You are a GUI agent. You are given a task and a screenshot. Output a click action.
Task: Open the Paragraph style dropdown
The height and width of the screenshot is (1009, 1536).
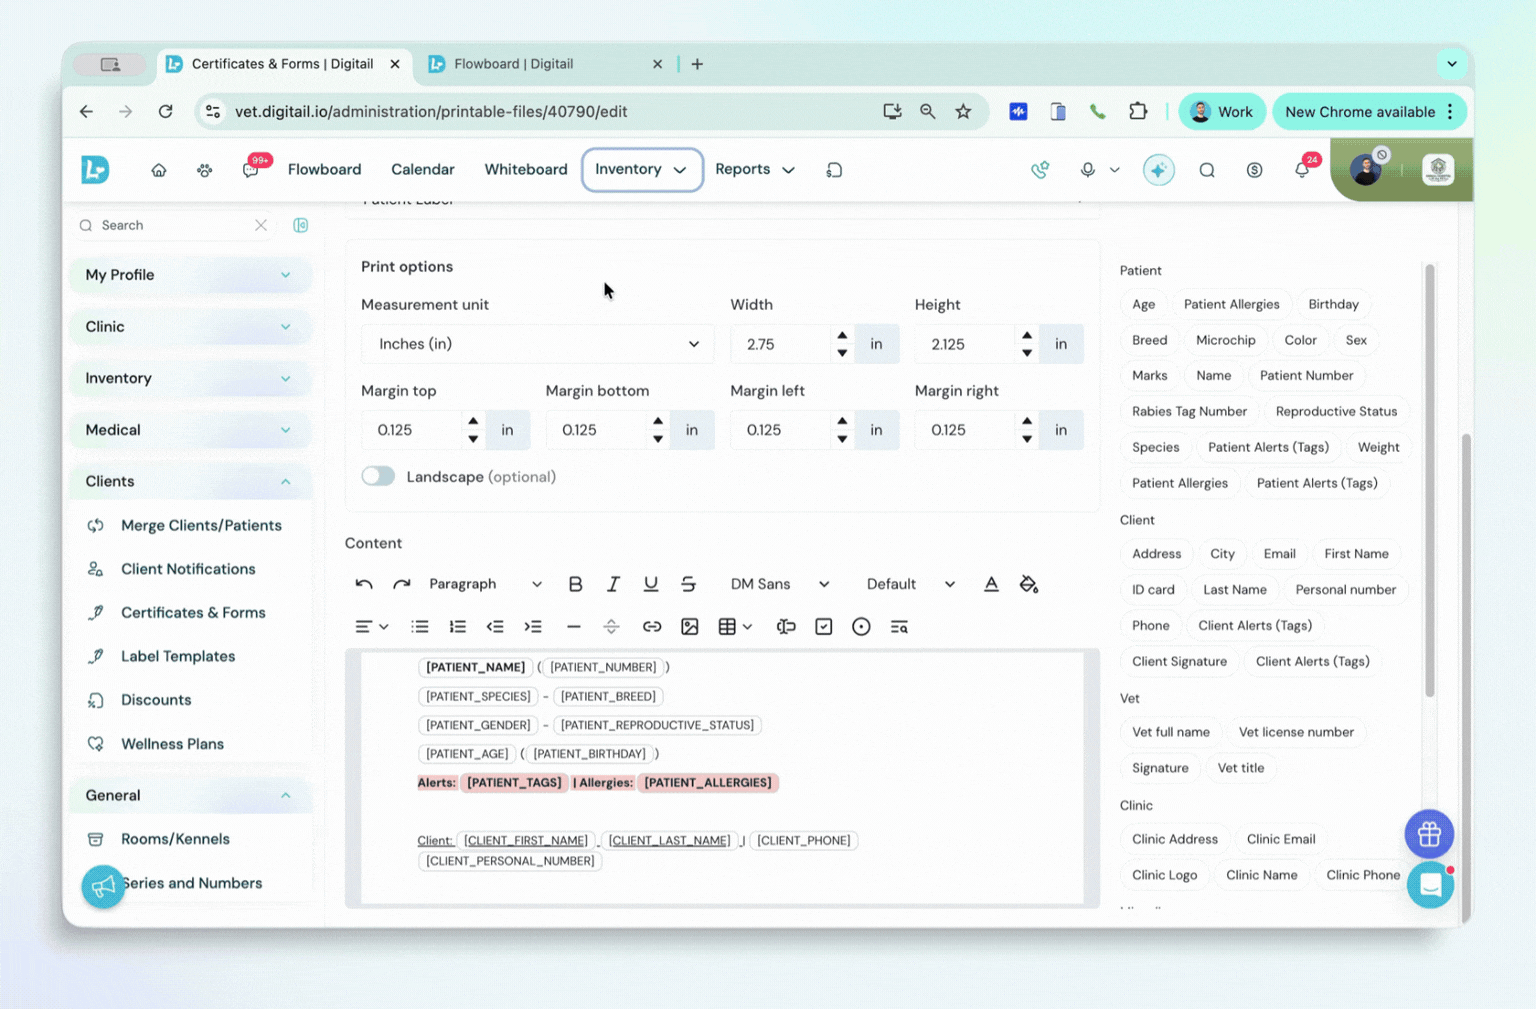click(x=485, y=584)
